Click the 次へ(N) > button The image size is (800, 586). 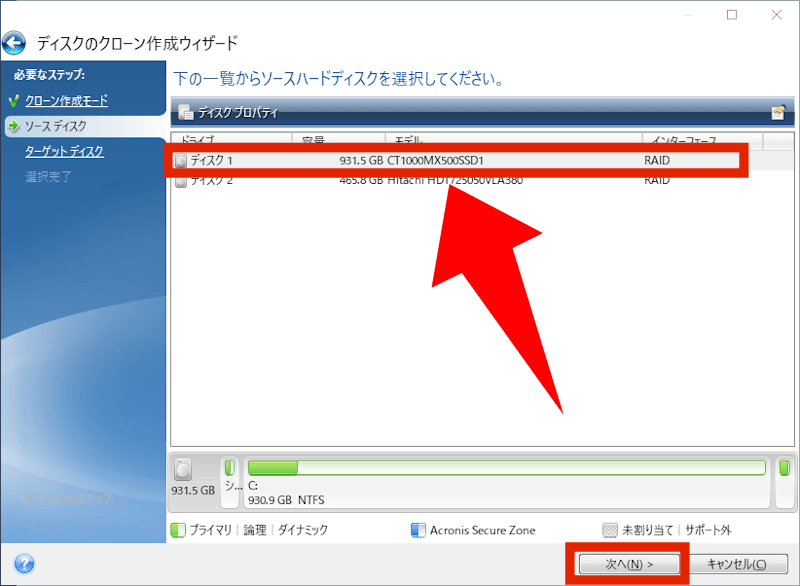pyautogui.click(x=629, y=564)
